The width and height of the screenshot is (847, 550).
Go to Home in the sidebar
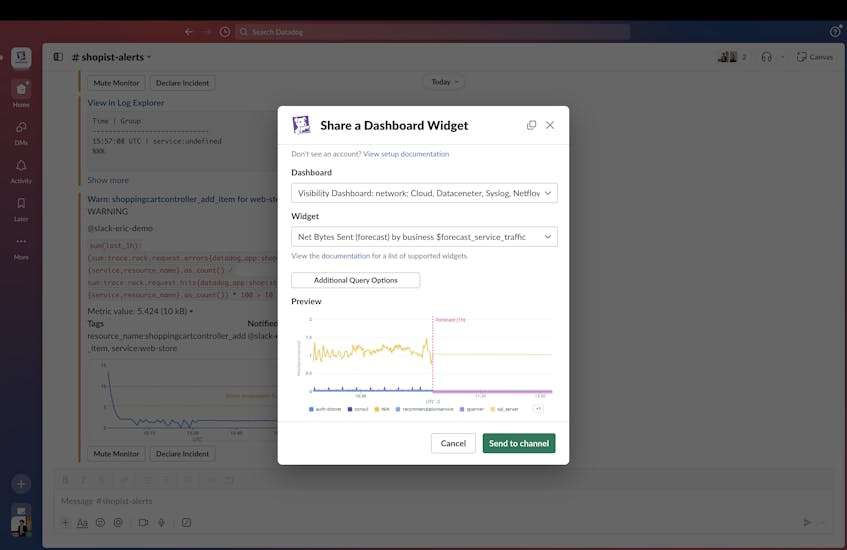click(21, 93)
